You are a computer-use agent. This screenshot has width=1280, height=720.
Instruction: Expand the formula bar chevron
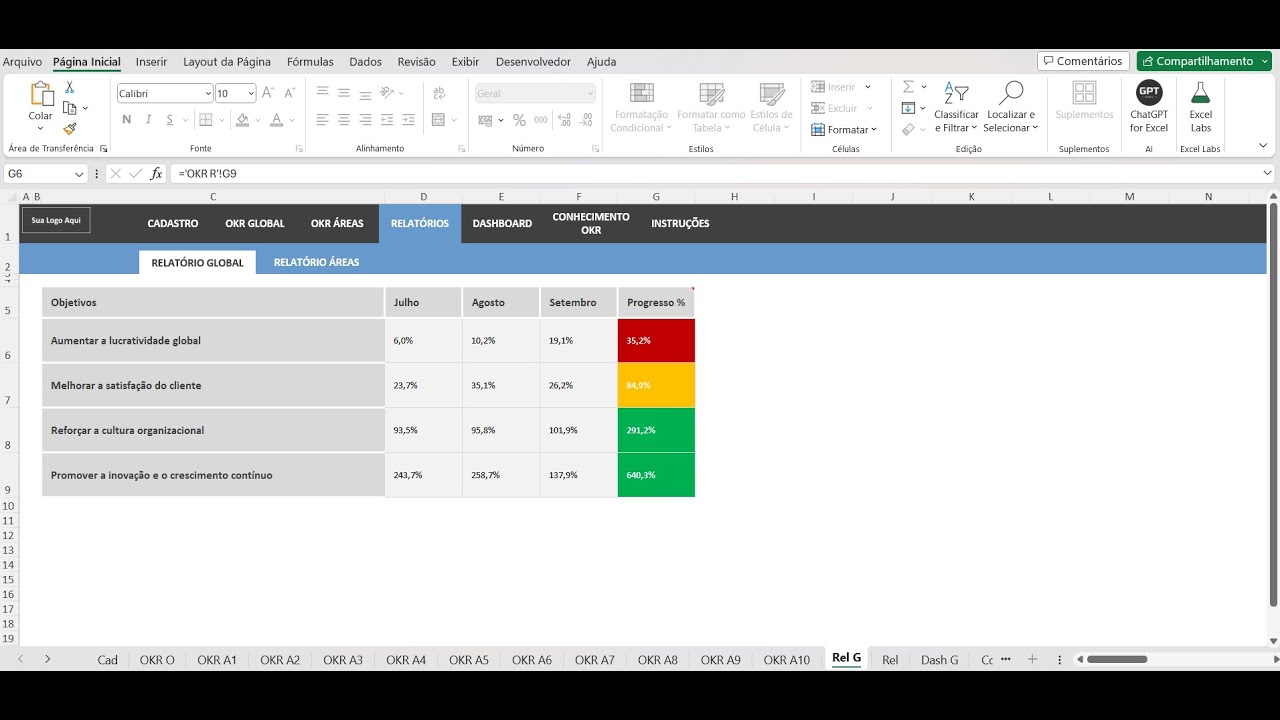pos(1267,173)
